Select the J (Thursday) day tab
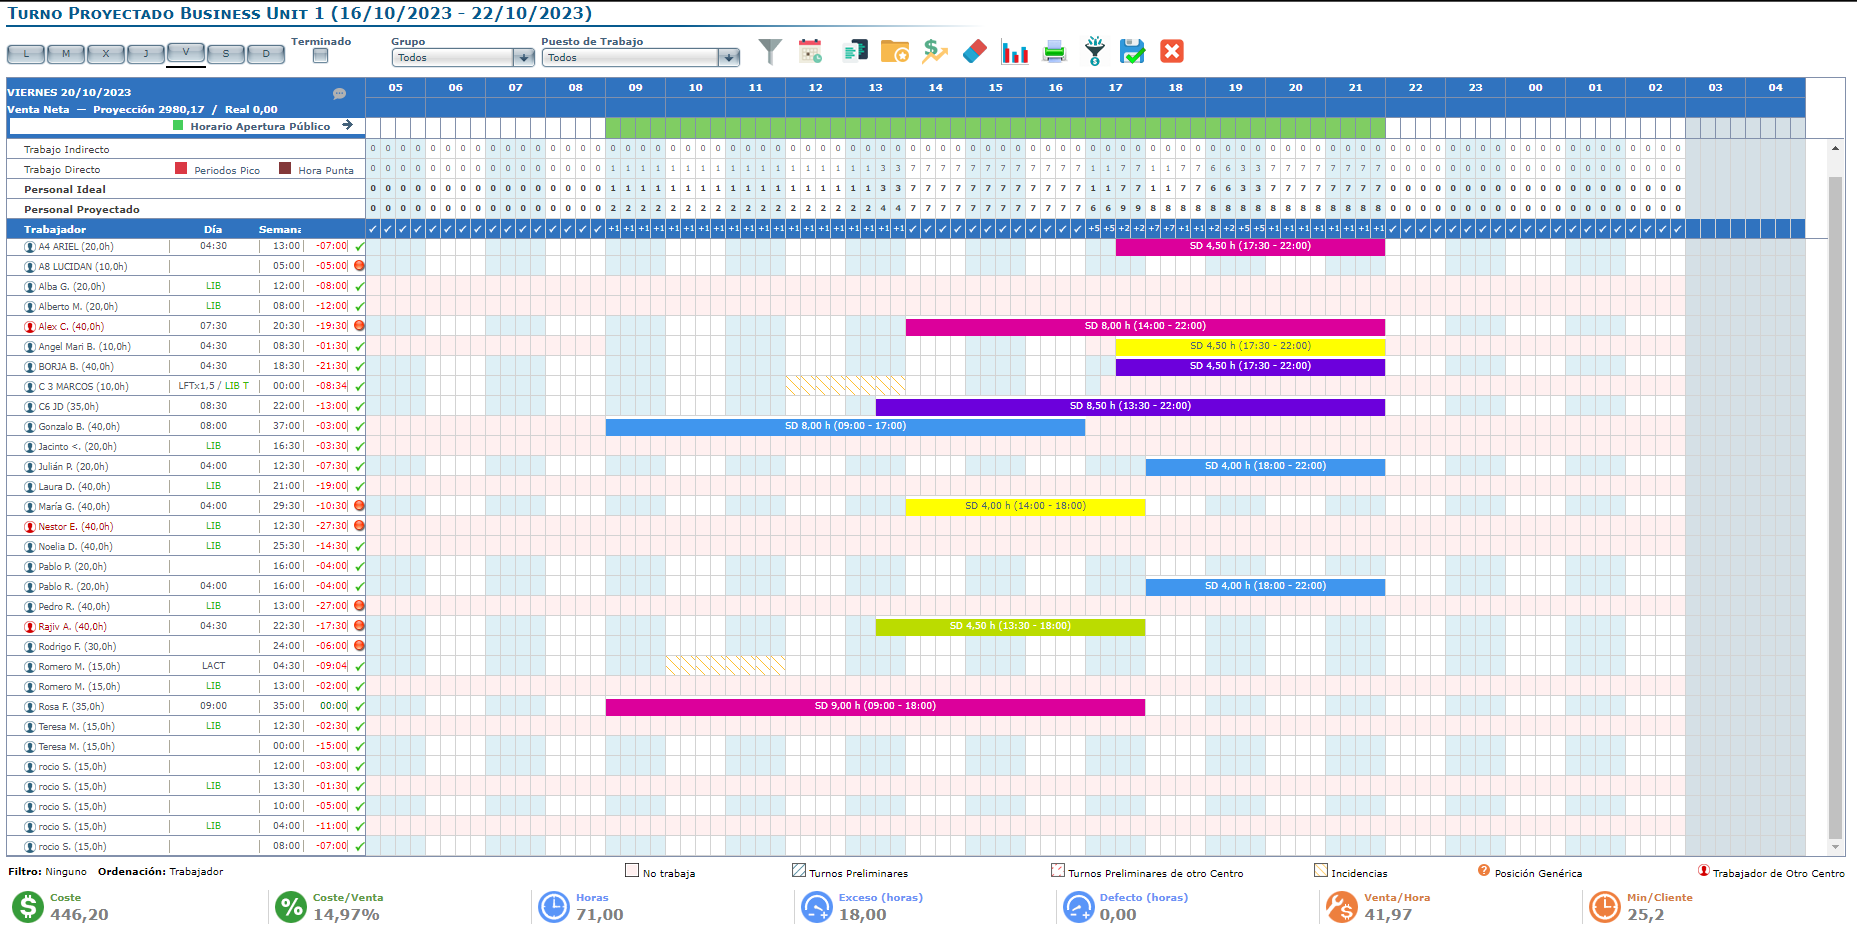Screen dimensions: 1857x941 click(x=146, y=54)
